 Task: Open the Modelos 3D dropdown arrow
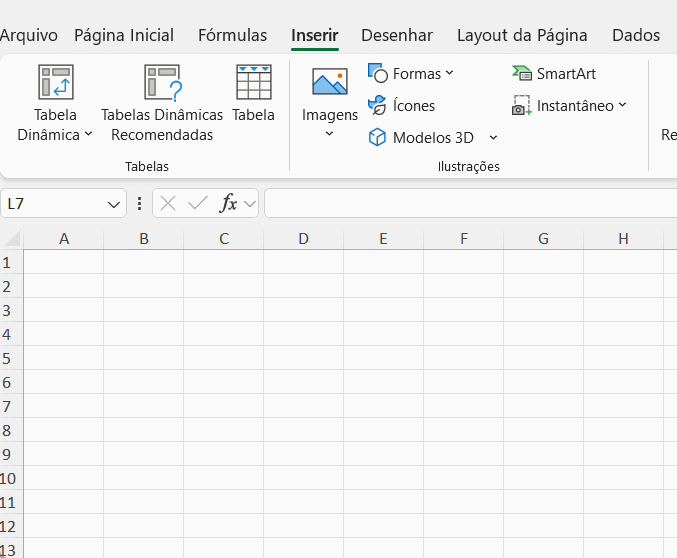click(x=493, y=137)
